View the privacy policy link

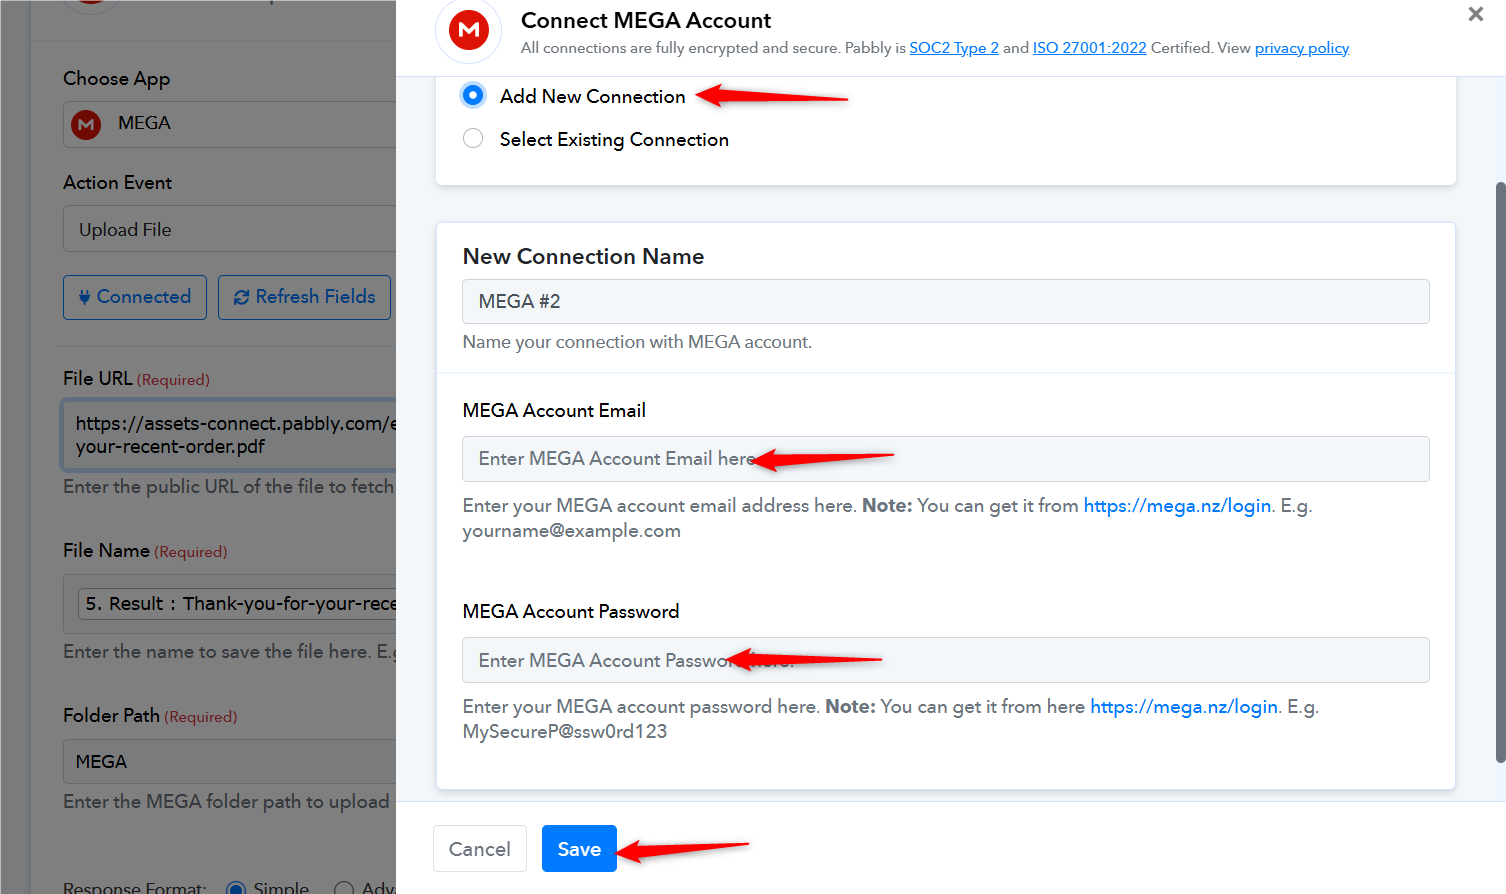[1302, 48]
